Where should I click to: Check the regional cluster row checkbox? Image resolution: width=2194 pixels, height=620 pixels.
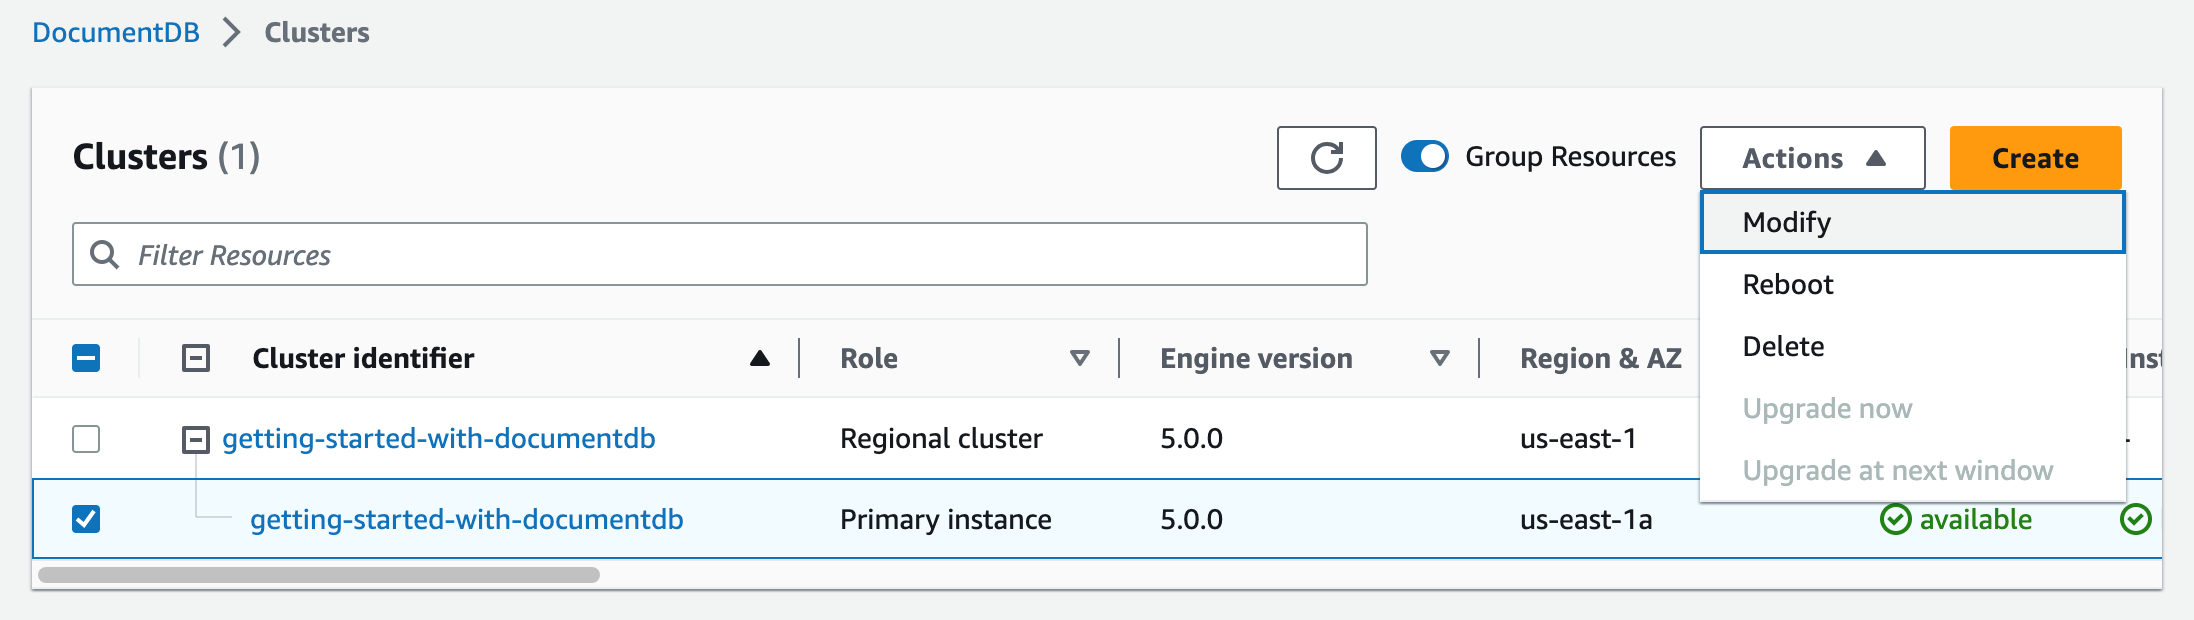tap(86, 439)
